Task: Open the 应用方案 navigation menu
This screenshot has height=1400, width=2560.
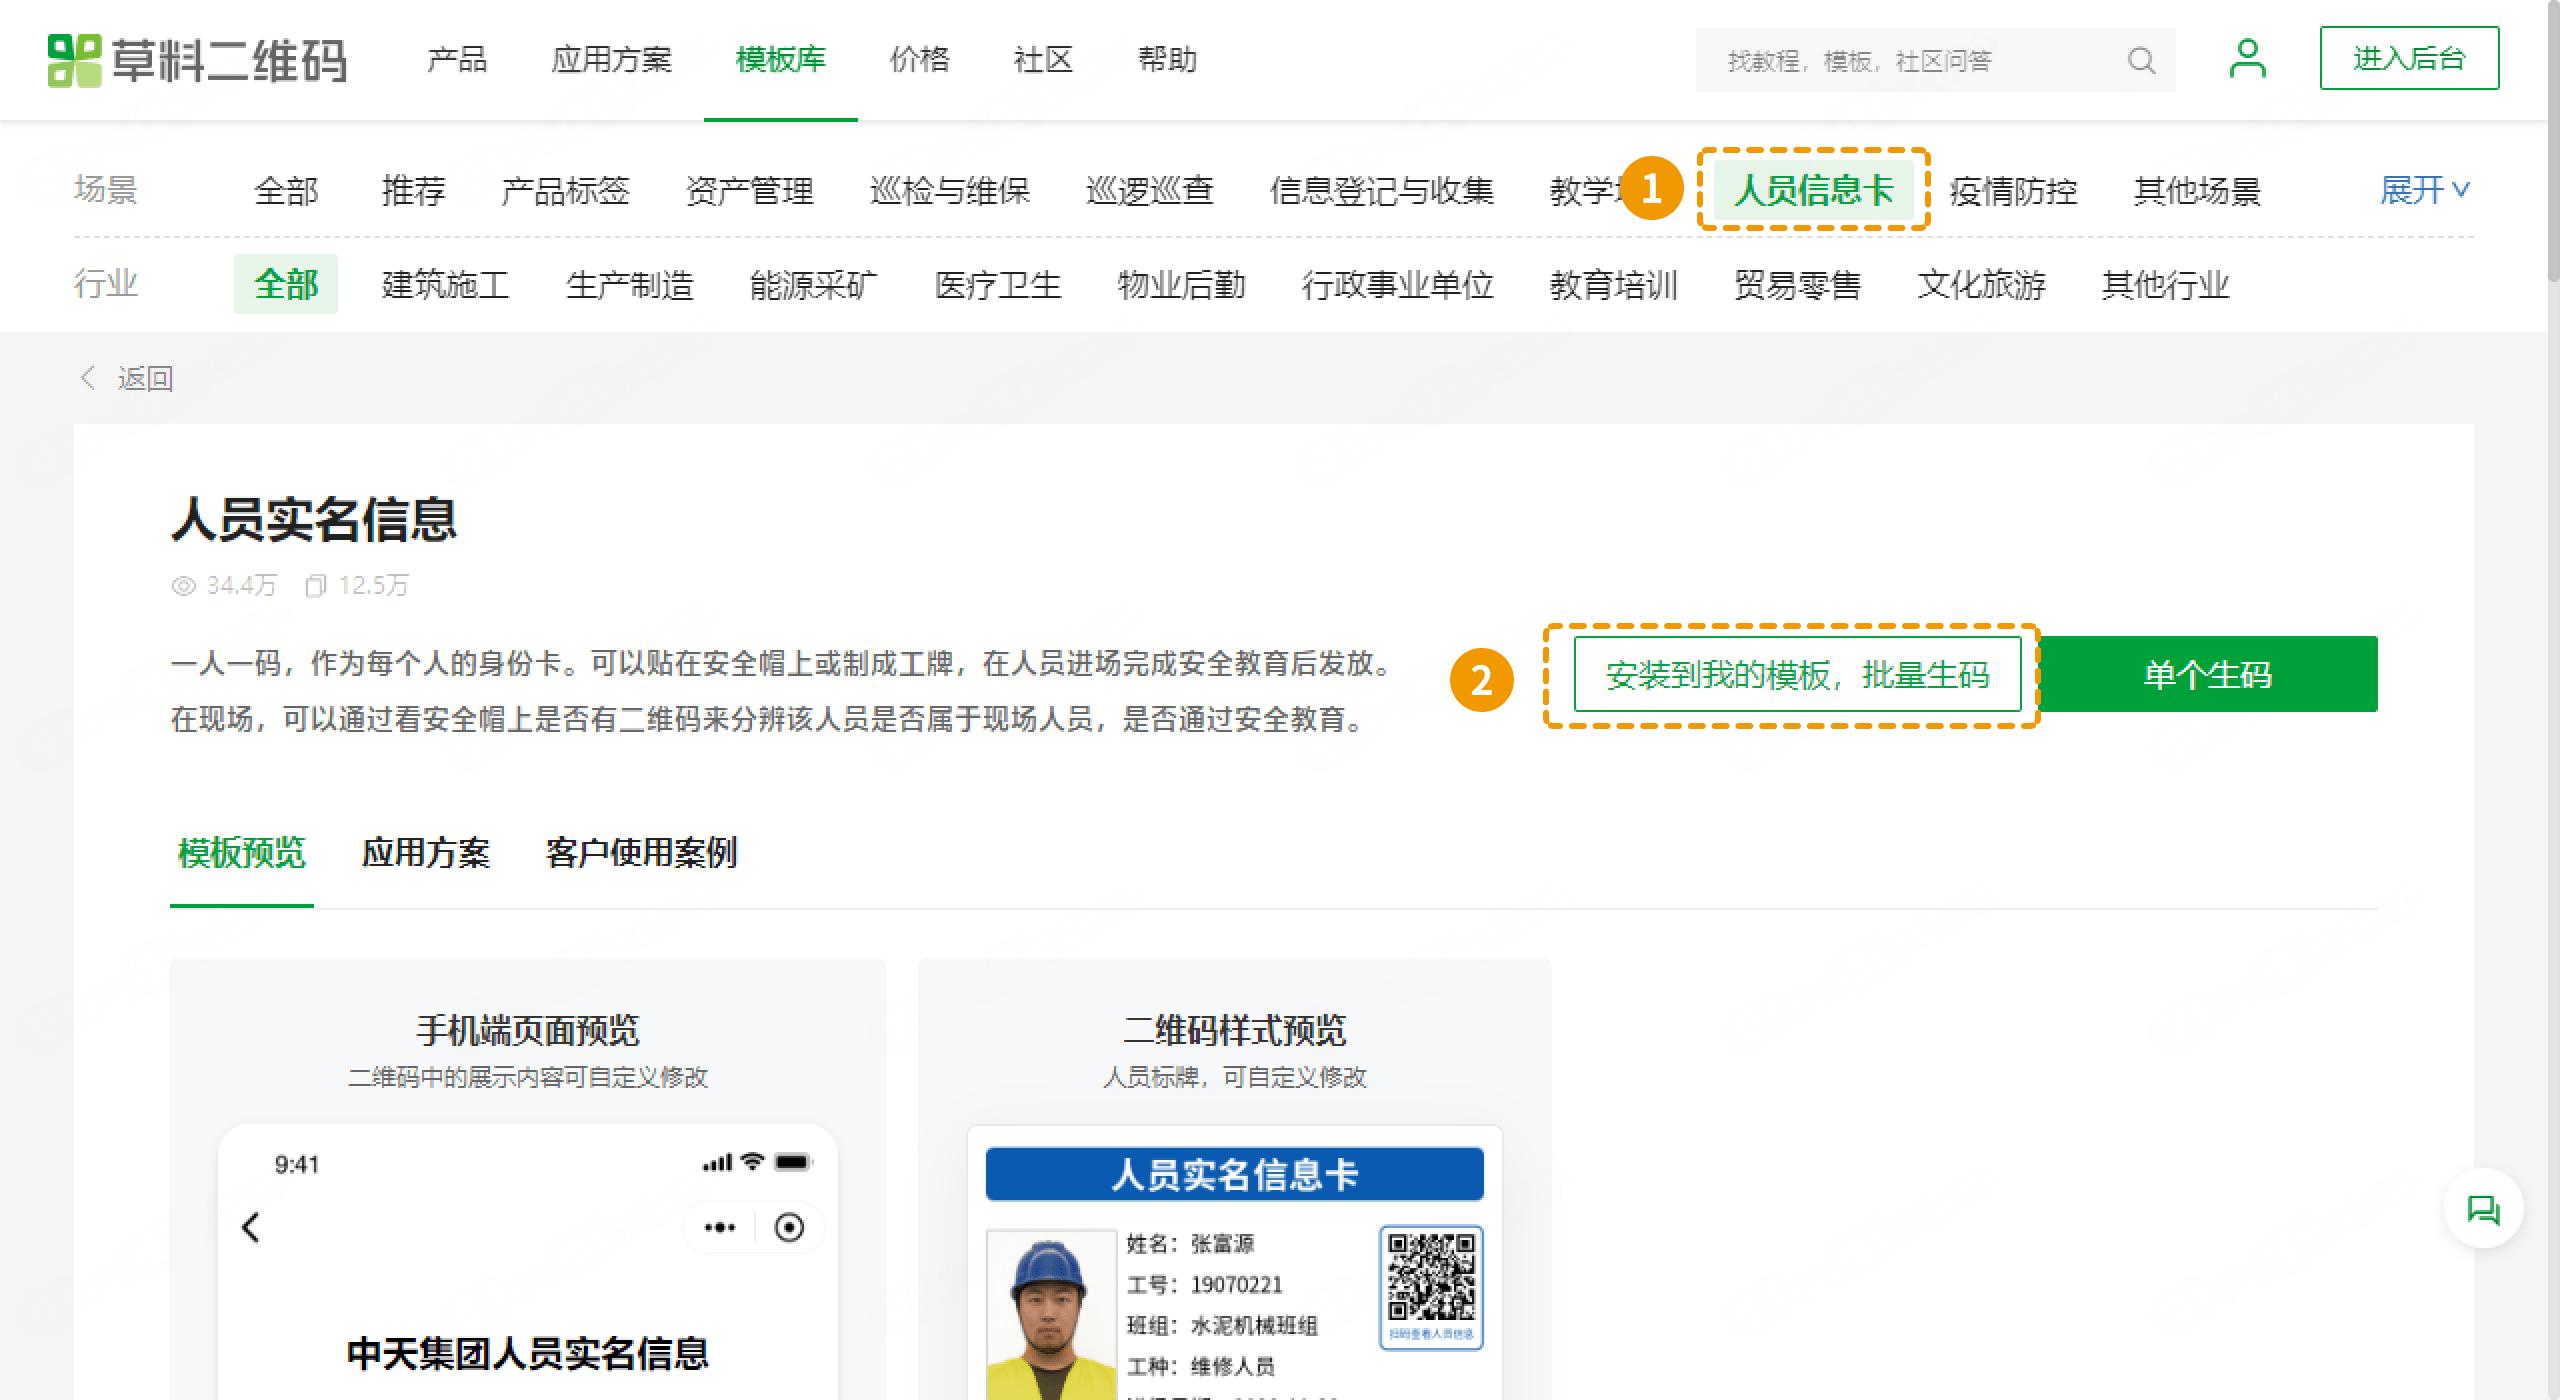Action: coord(612,60)
